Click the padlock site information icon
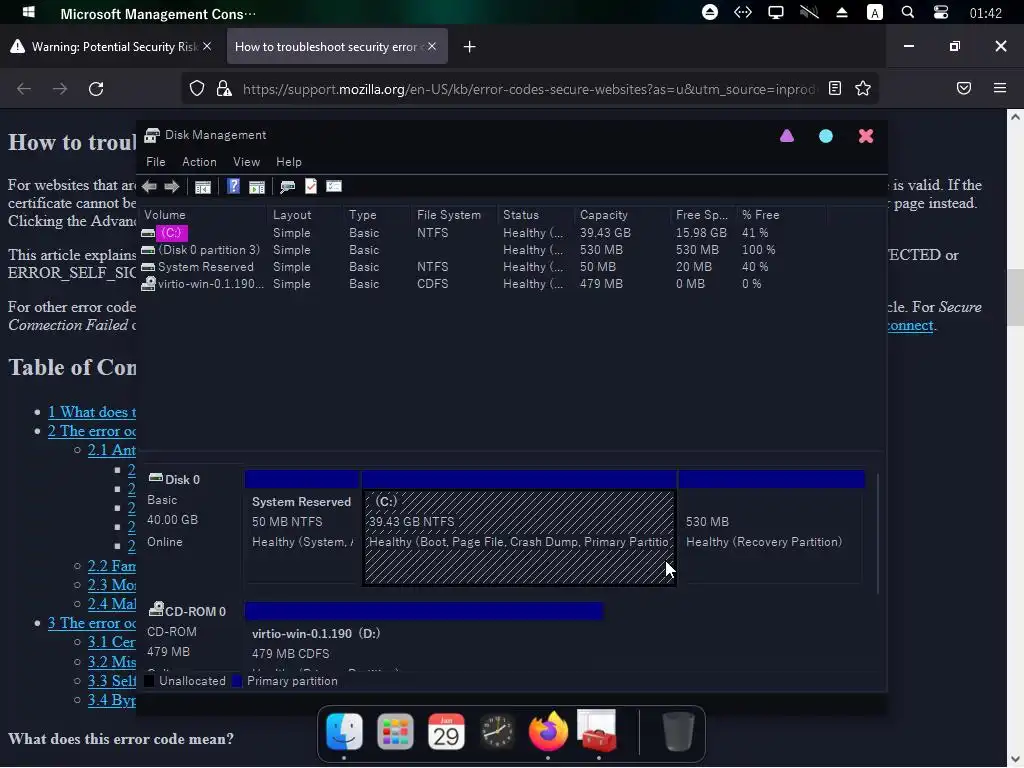Viewport: 1024px width, 768px height. click(x=224, y=89)
